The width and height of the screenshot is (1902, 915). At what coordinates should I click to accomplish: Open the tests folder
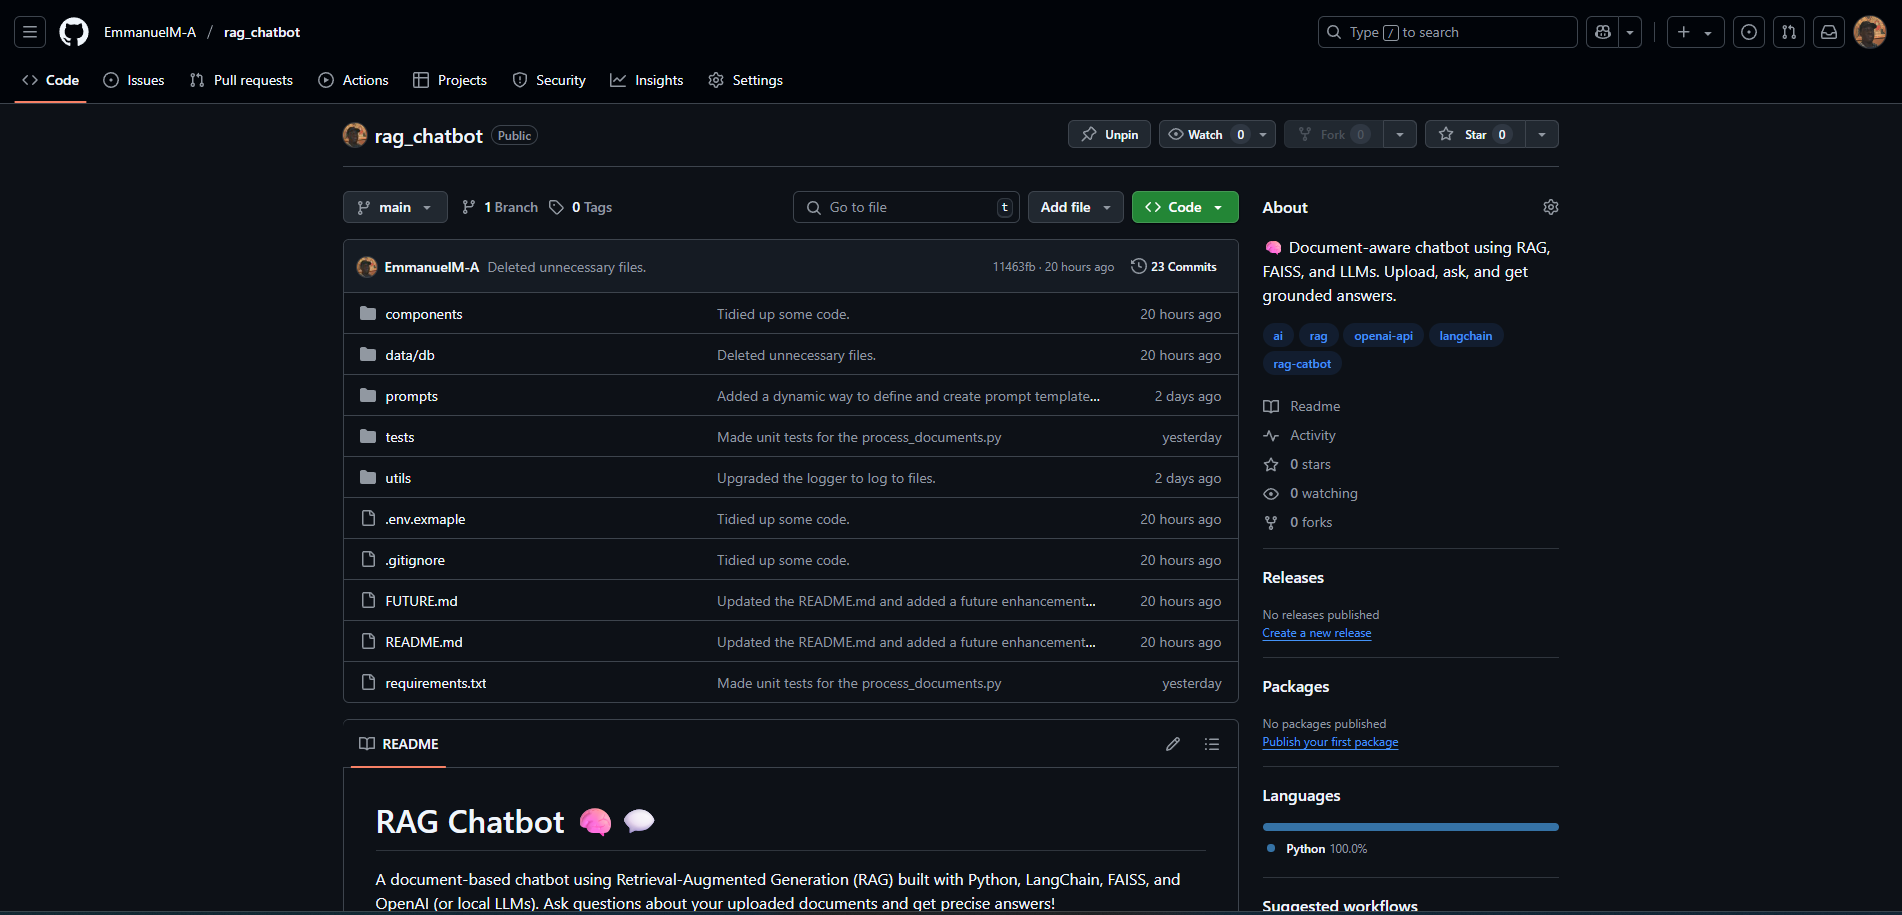point(400,437)
